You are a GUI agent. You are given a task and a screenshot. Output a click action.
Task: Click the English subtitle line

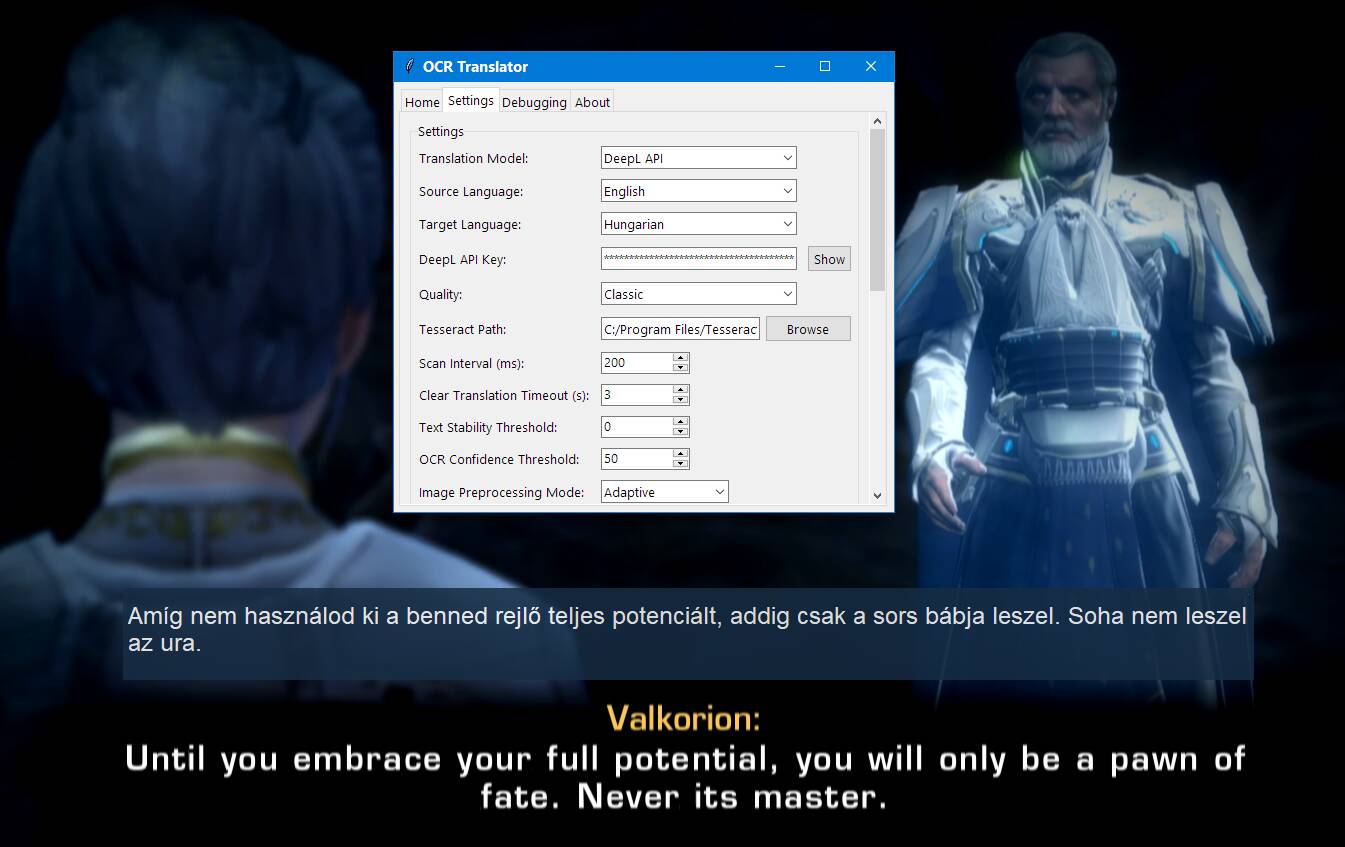[x=685, y=778]
